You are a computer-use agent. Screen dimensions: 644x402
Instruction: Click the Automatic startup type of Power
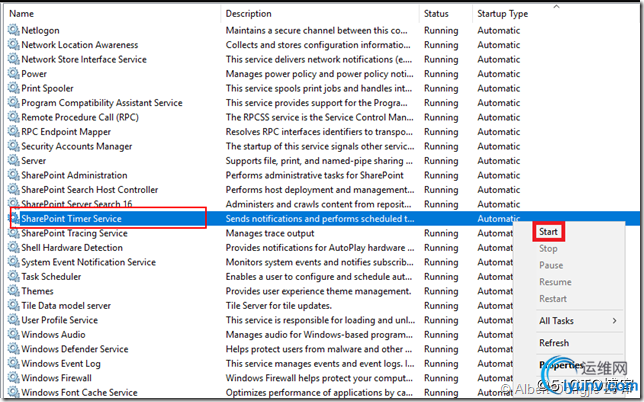499,74
